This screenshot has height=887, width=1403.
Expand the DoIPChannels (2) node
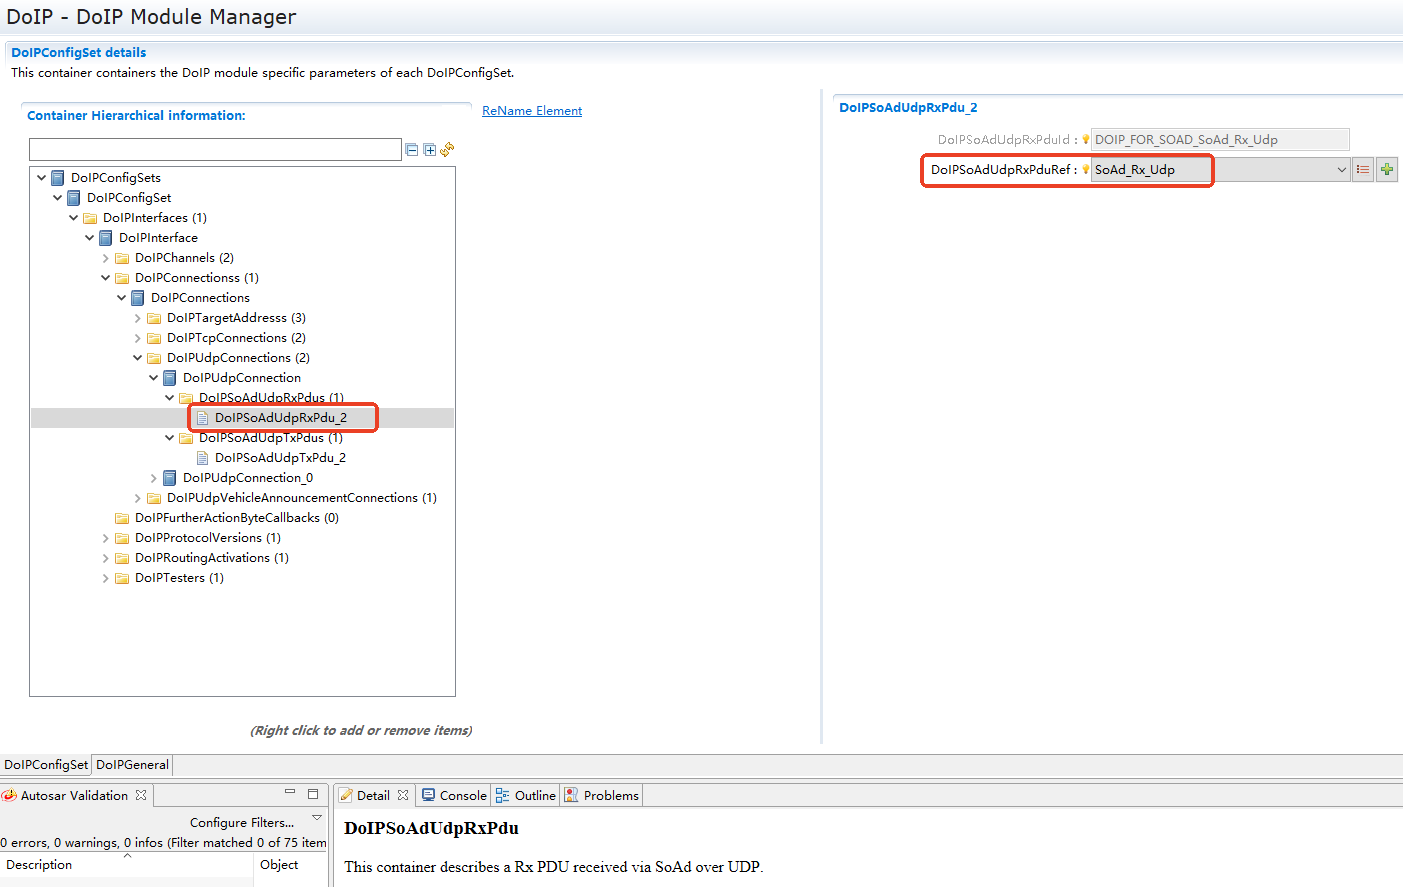[x=106, y=258]
